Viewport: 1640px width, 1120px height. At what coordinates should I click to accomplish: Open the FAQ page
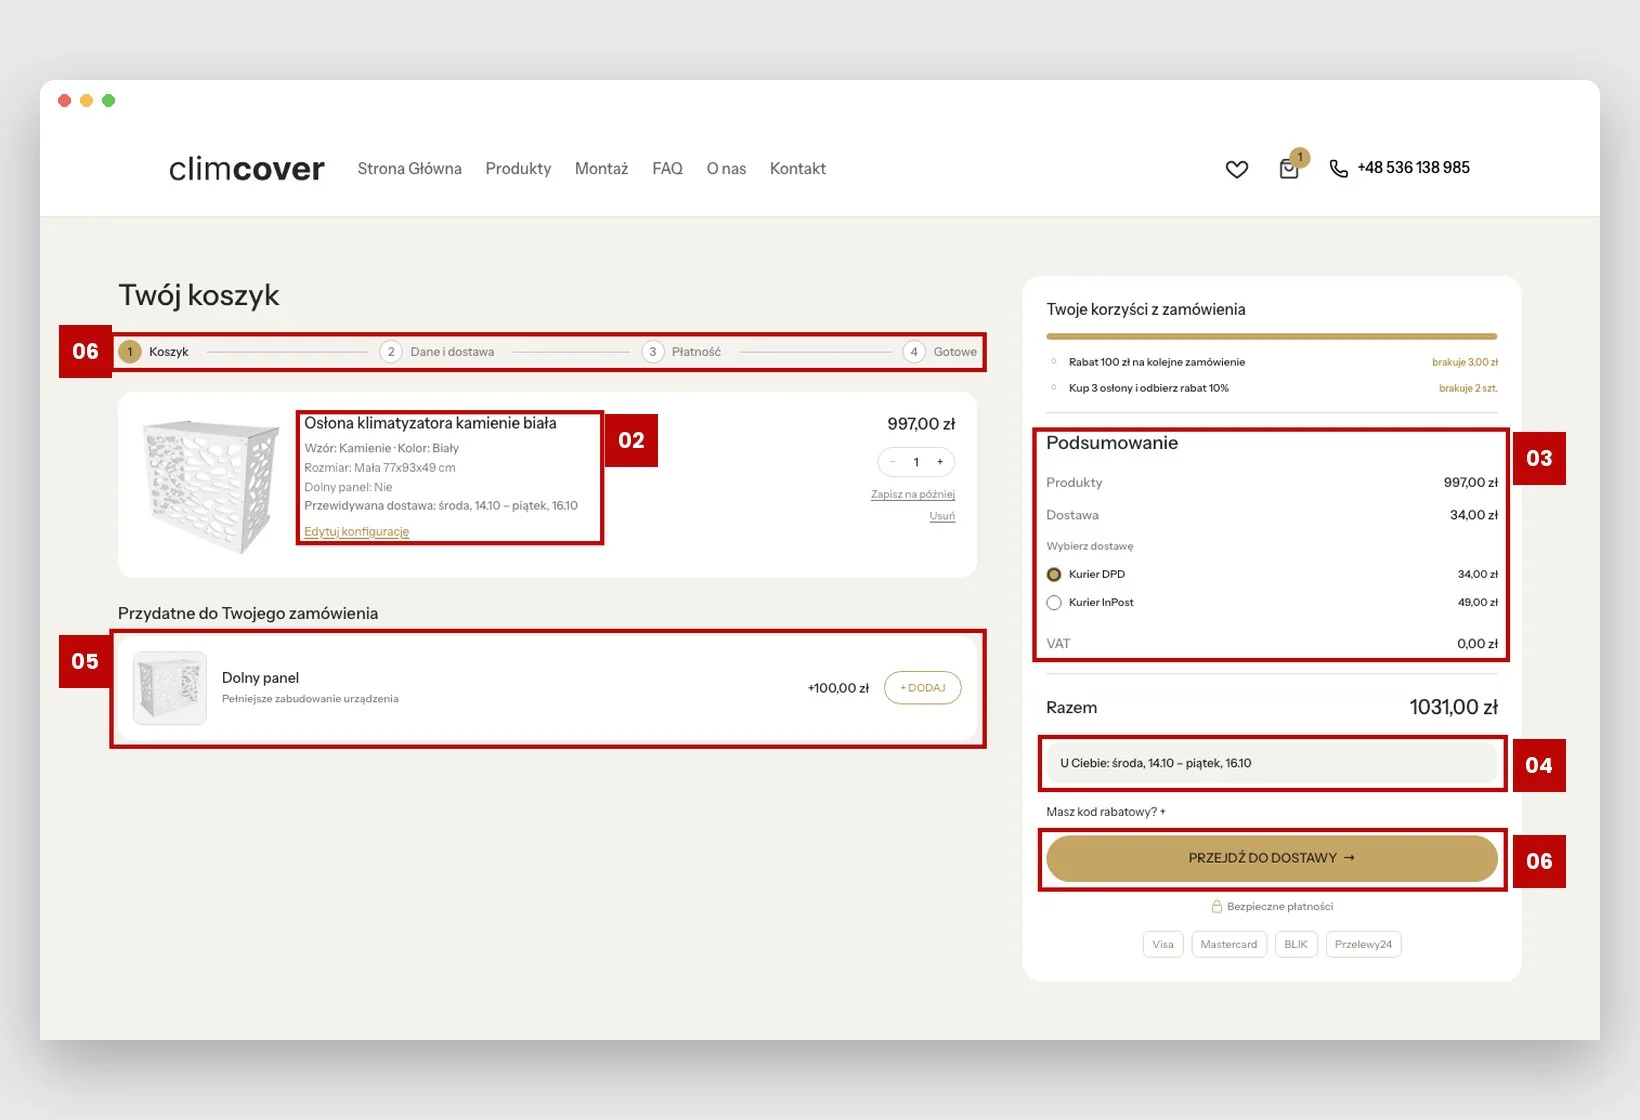click(667, 169)
